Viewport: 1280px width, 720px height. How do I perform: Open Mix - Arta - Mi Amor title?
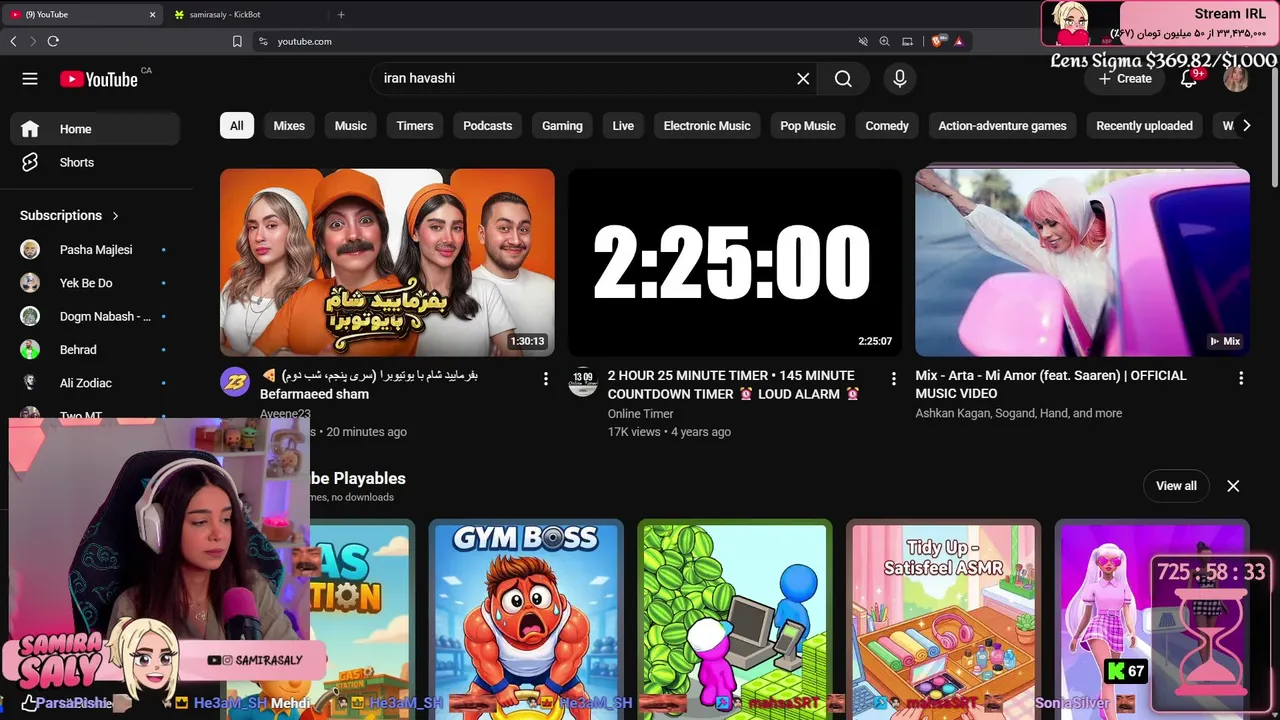tap(1051, 385)
